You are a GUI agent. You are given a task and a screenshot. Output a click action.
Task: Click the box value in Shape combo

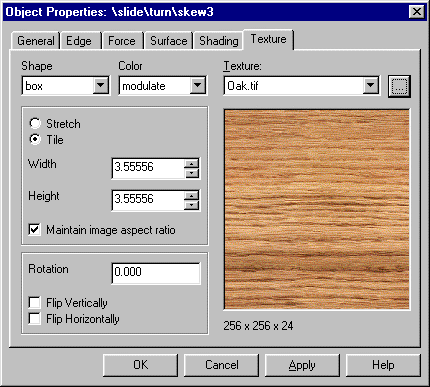[x=34, y=86]
